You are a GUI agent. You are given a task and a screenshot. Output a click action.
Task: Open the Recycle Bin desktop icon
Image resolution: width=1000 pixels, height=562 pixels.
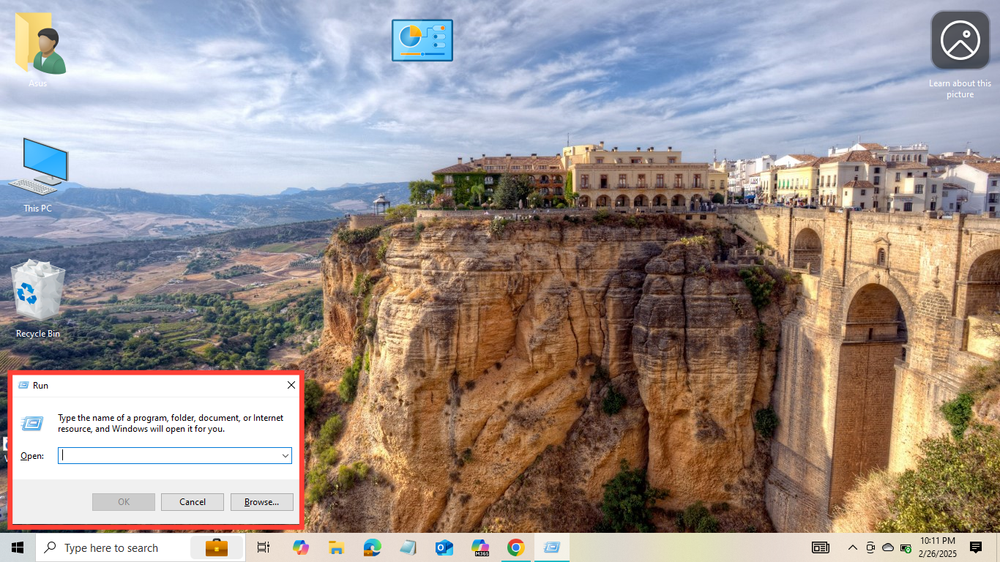(38, 292)
